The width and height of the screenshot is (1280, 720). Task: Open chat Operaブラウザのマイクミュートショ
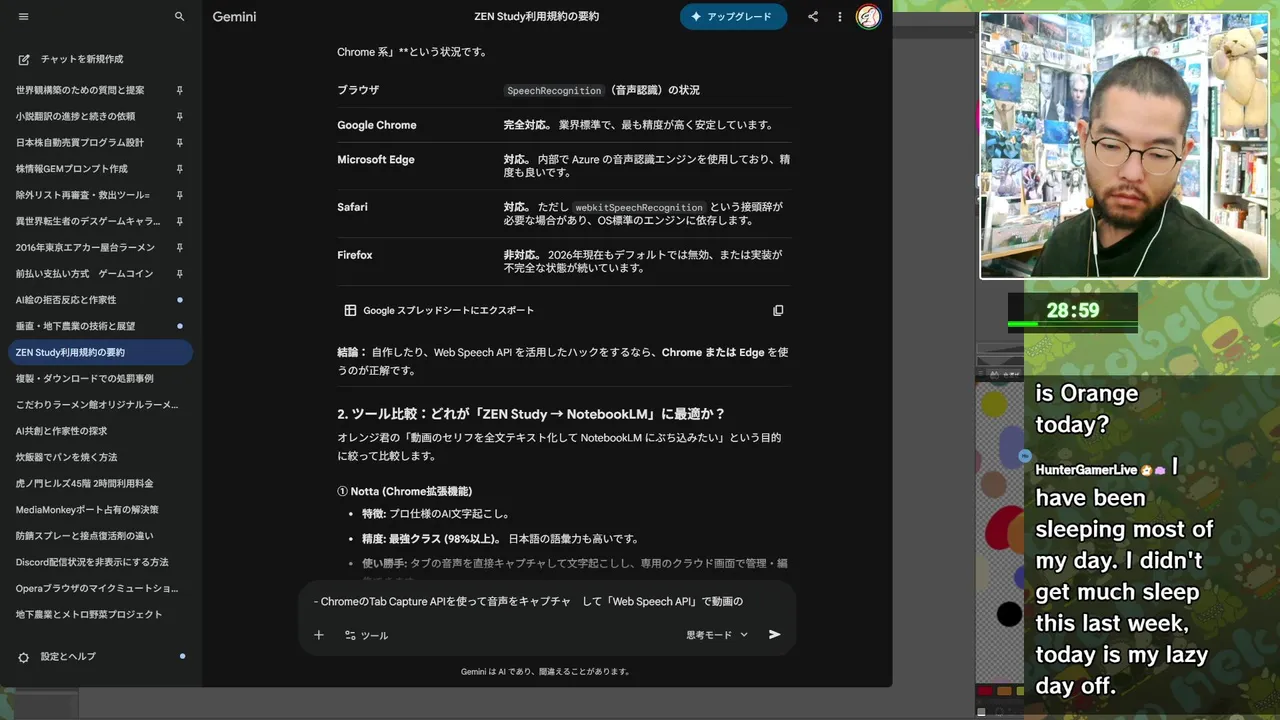(97, 588)
